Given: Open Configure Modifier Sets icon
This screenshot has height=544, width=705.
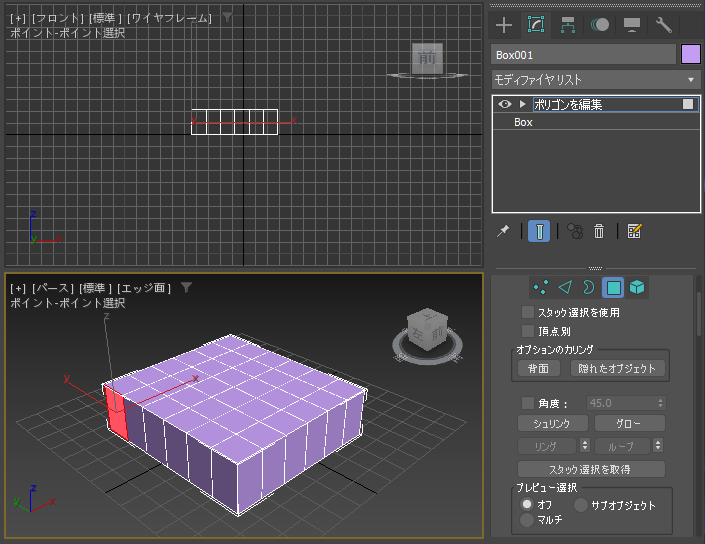Looking at the screenshot, I should point(634,231).
